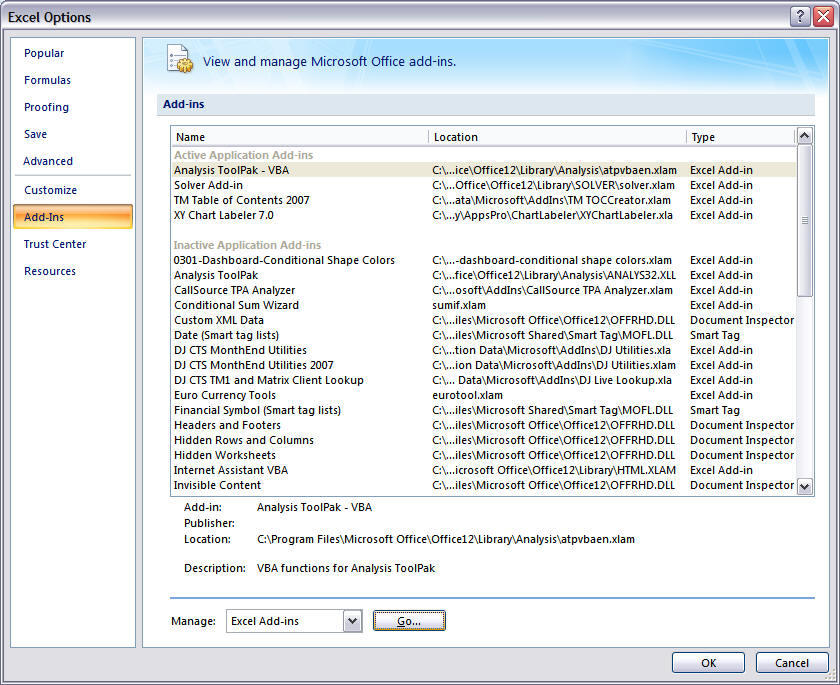This screenshot has width=840, height=685.
Task: Click the add-ins list scrollbar thumb
Action: tap(804, 220)
